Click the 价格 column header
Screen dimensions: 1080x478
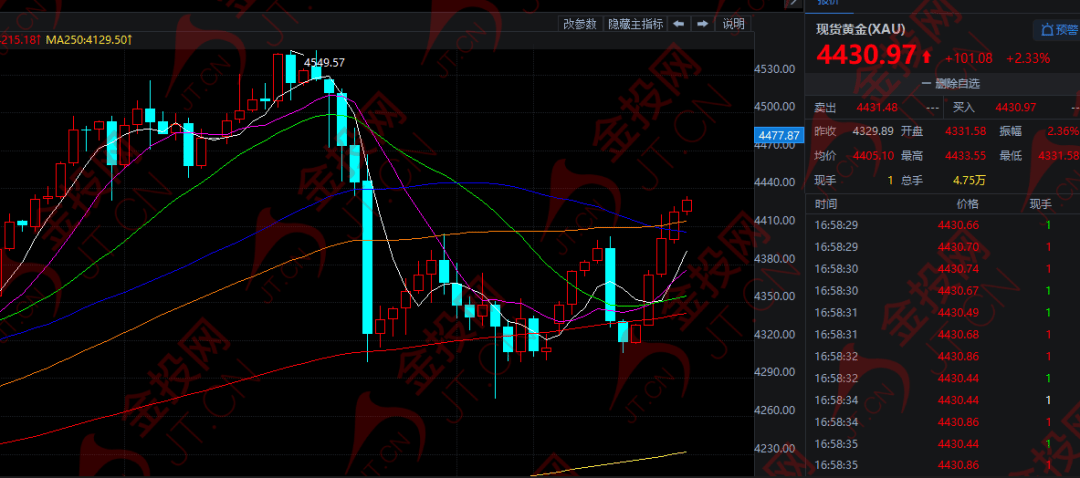point(958,203)
